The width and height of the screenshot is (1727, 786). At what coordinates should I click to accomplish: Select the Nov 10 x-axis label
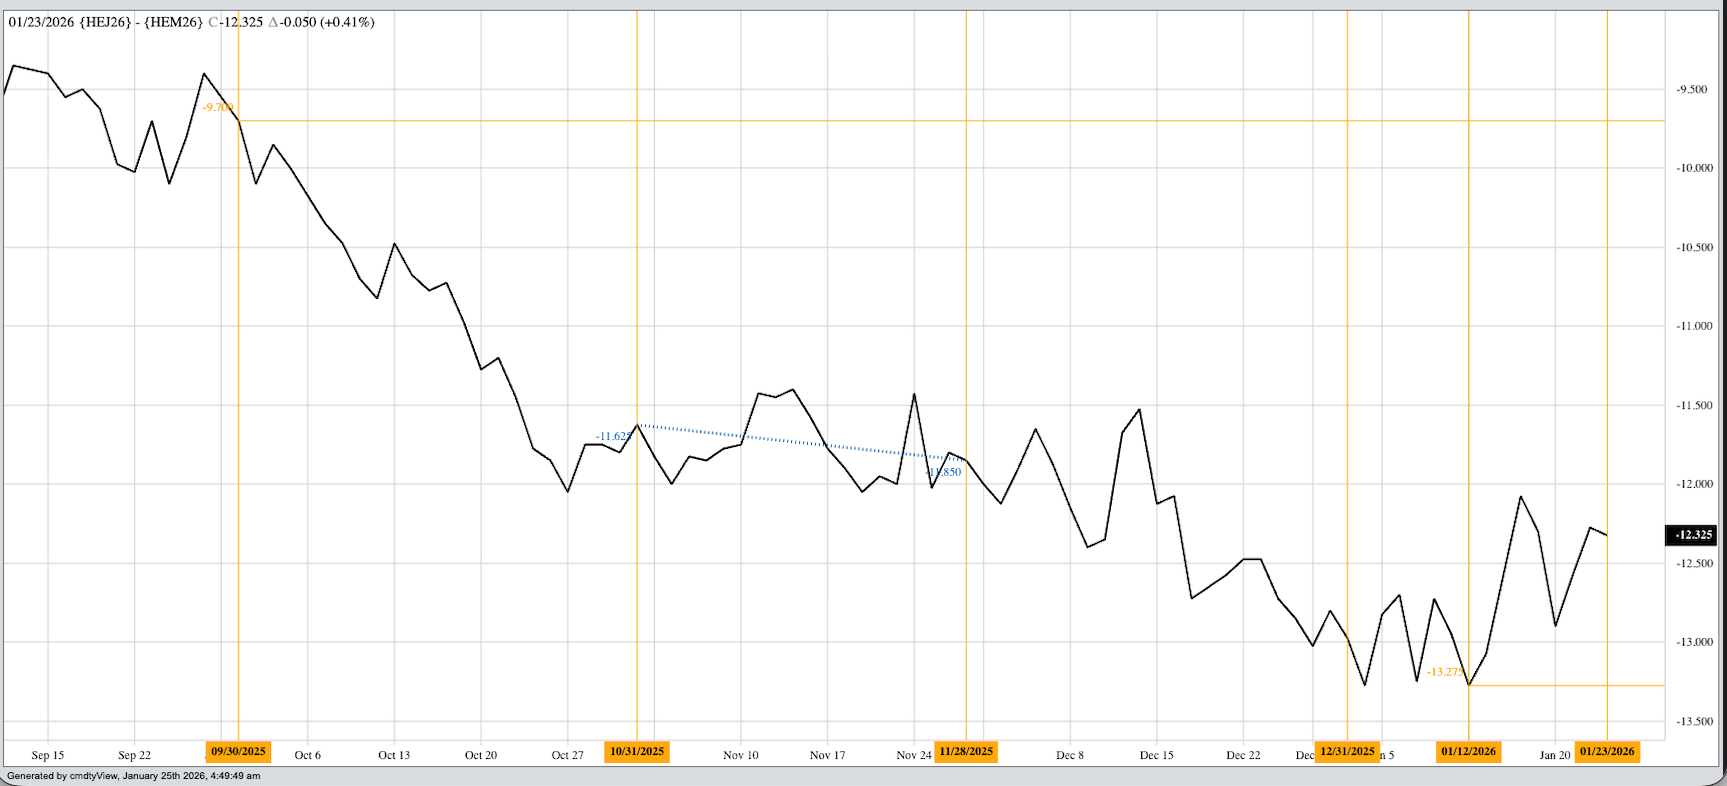(741, 755)
